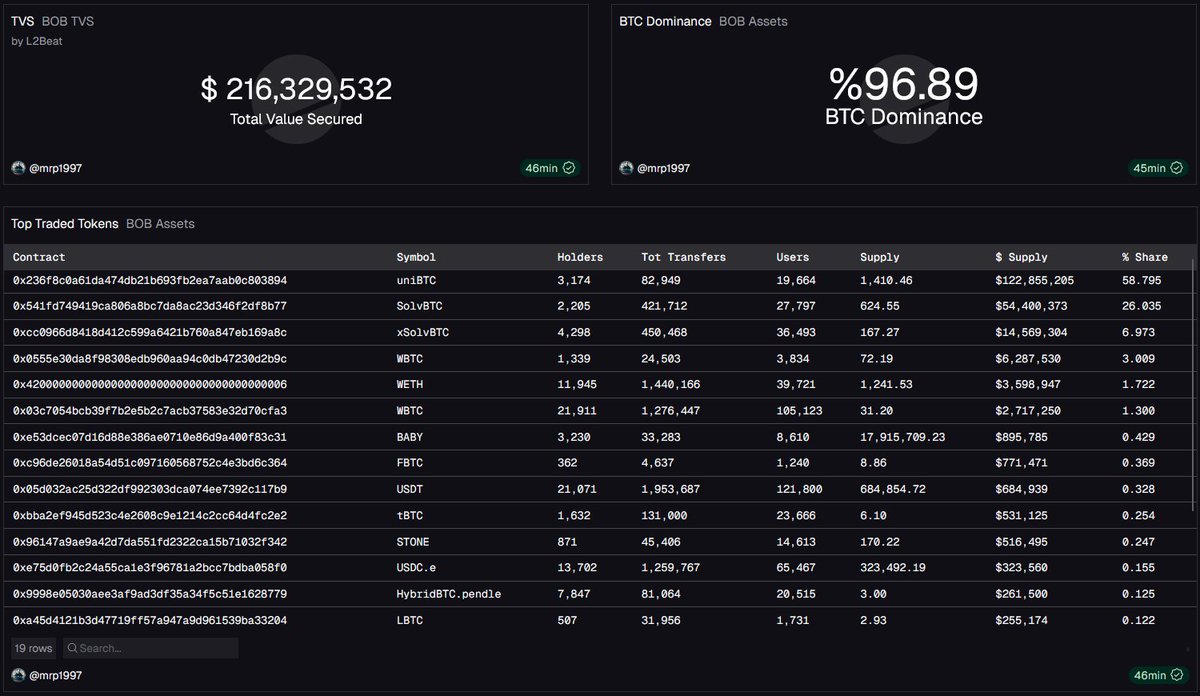Select the WETH contract address 0x4200...0006
This screenshot has width=1200, height=696.
click(150, 385)
